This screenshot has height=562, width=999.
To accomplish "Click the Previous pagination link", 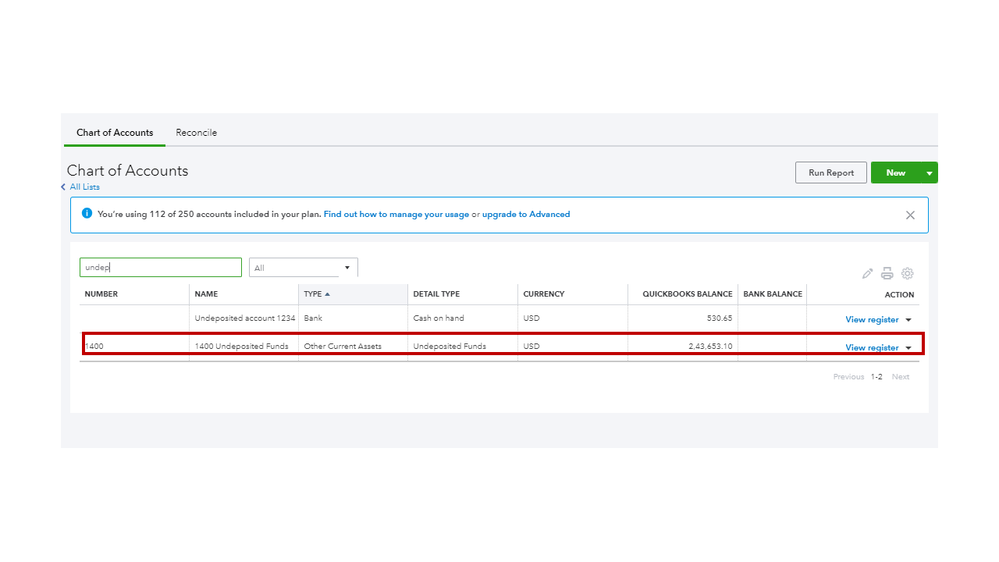I will point(849,377).
